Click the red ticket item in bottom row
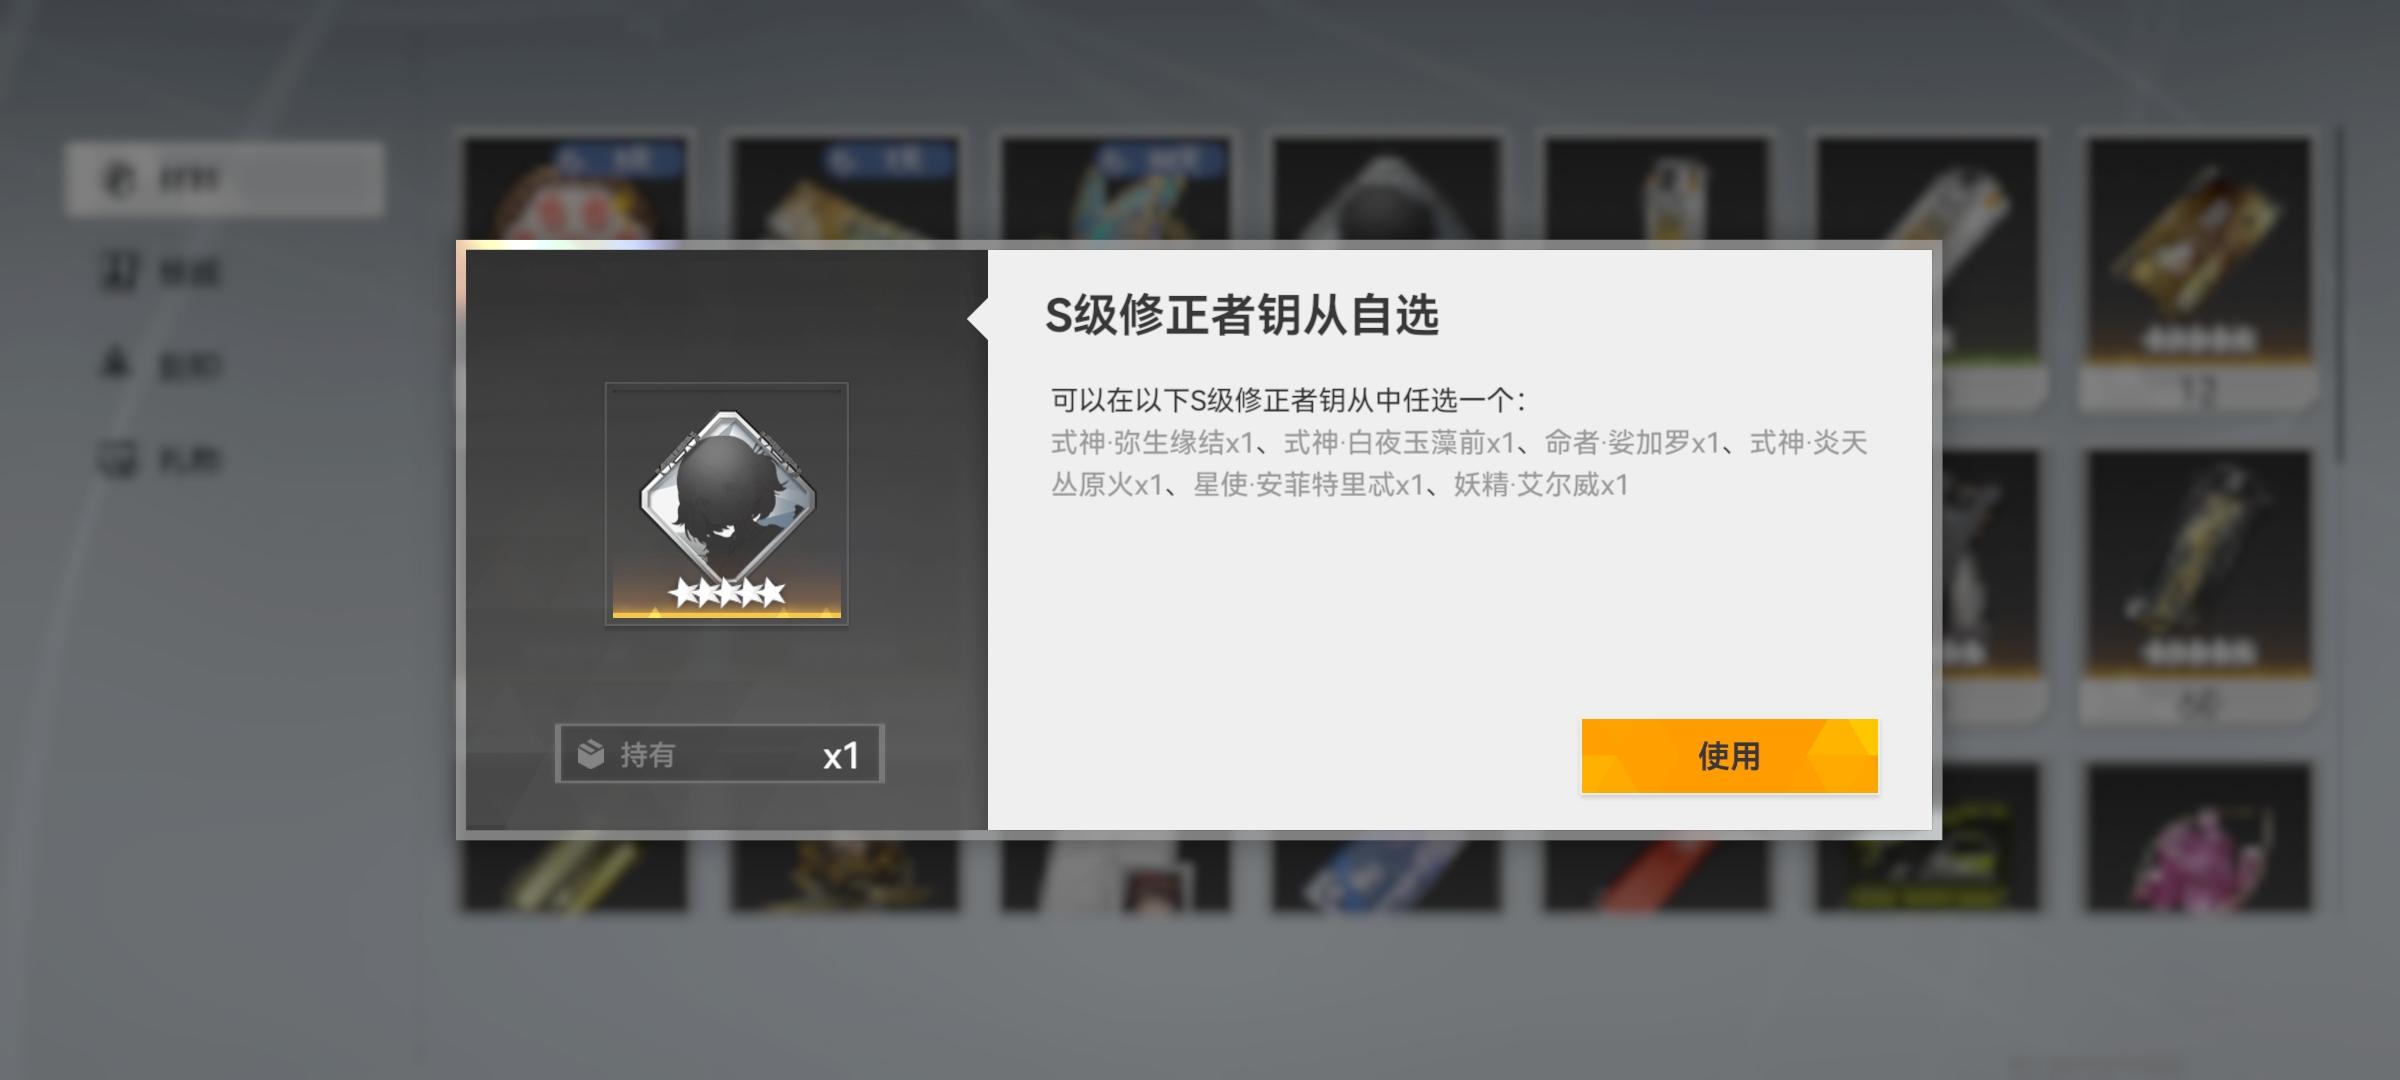The width and height of the screenshot is (2400, 1080). tap(1657, 875)
